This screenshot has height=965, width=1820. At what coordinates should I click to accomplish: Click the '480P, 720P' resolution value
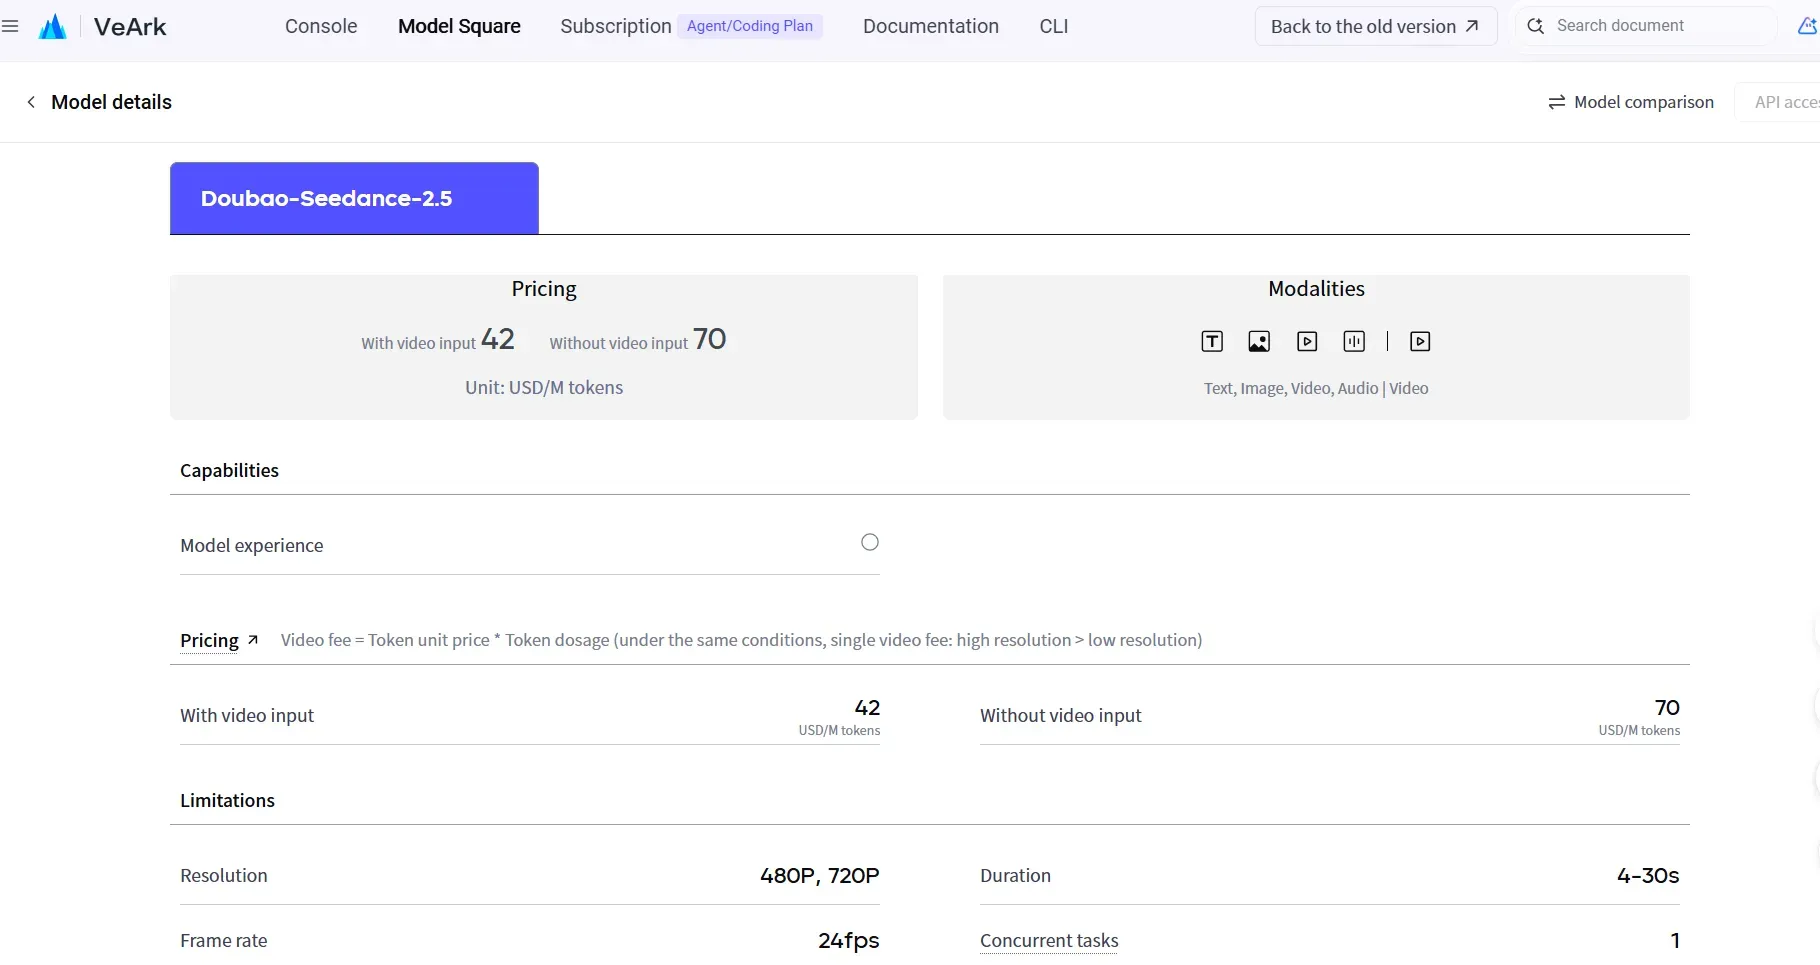(820, 875)
